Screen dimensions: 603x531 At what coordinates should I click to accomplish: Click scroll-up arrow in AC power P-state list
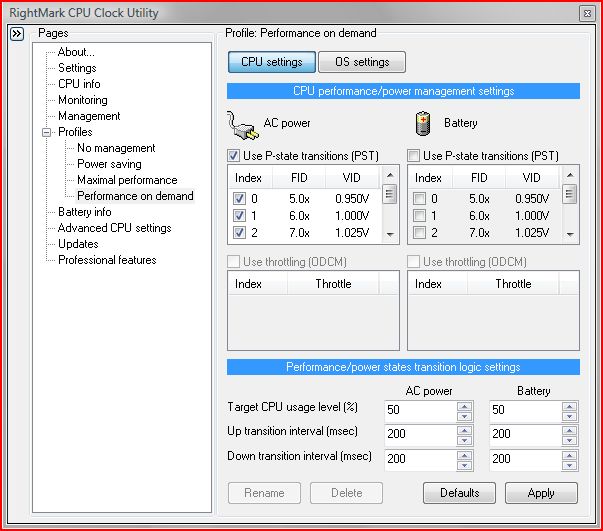pos(390,175)
